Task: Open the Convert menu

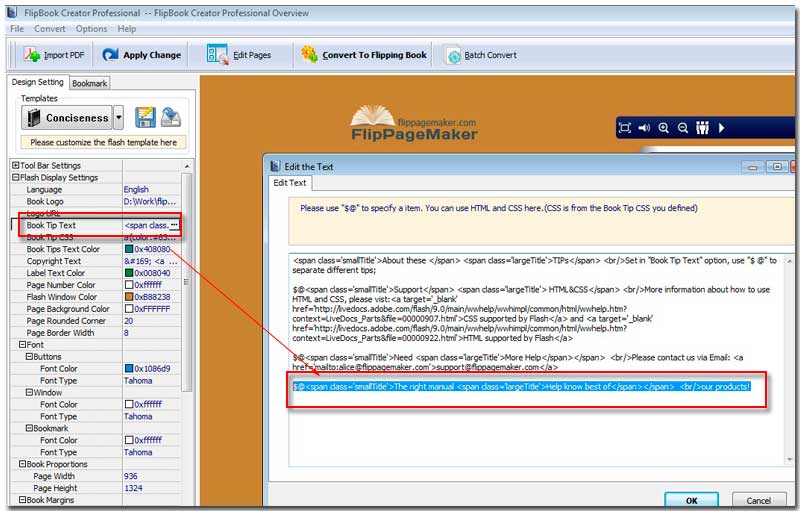Action: (49, 29)
